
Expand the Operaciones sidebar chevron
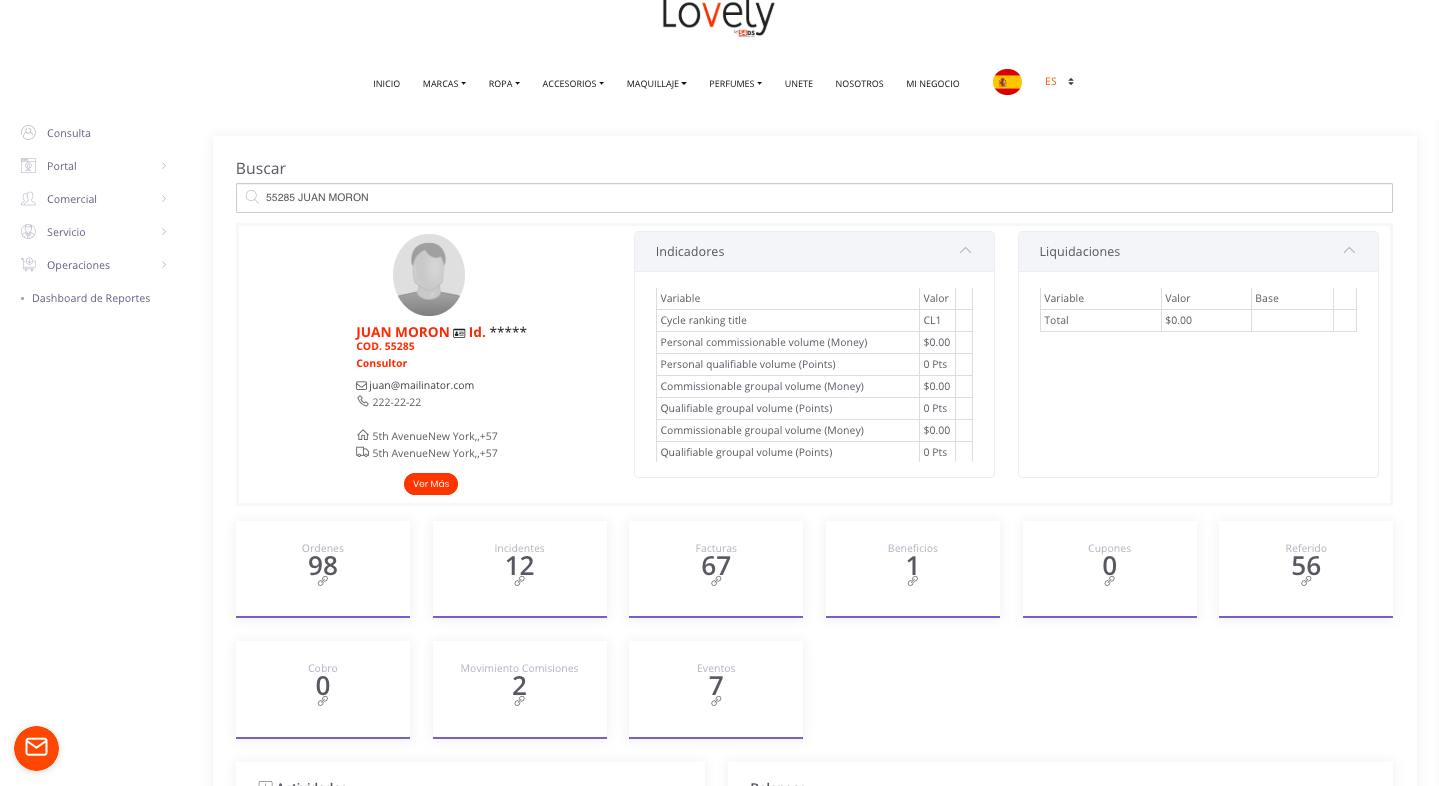164,265
